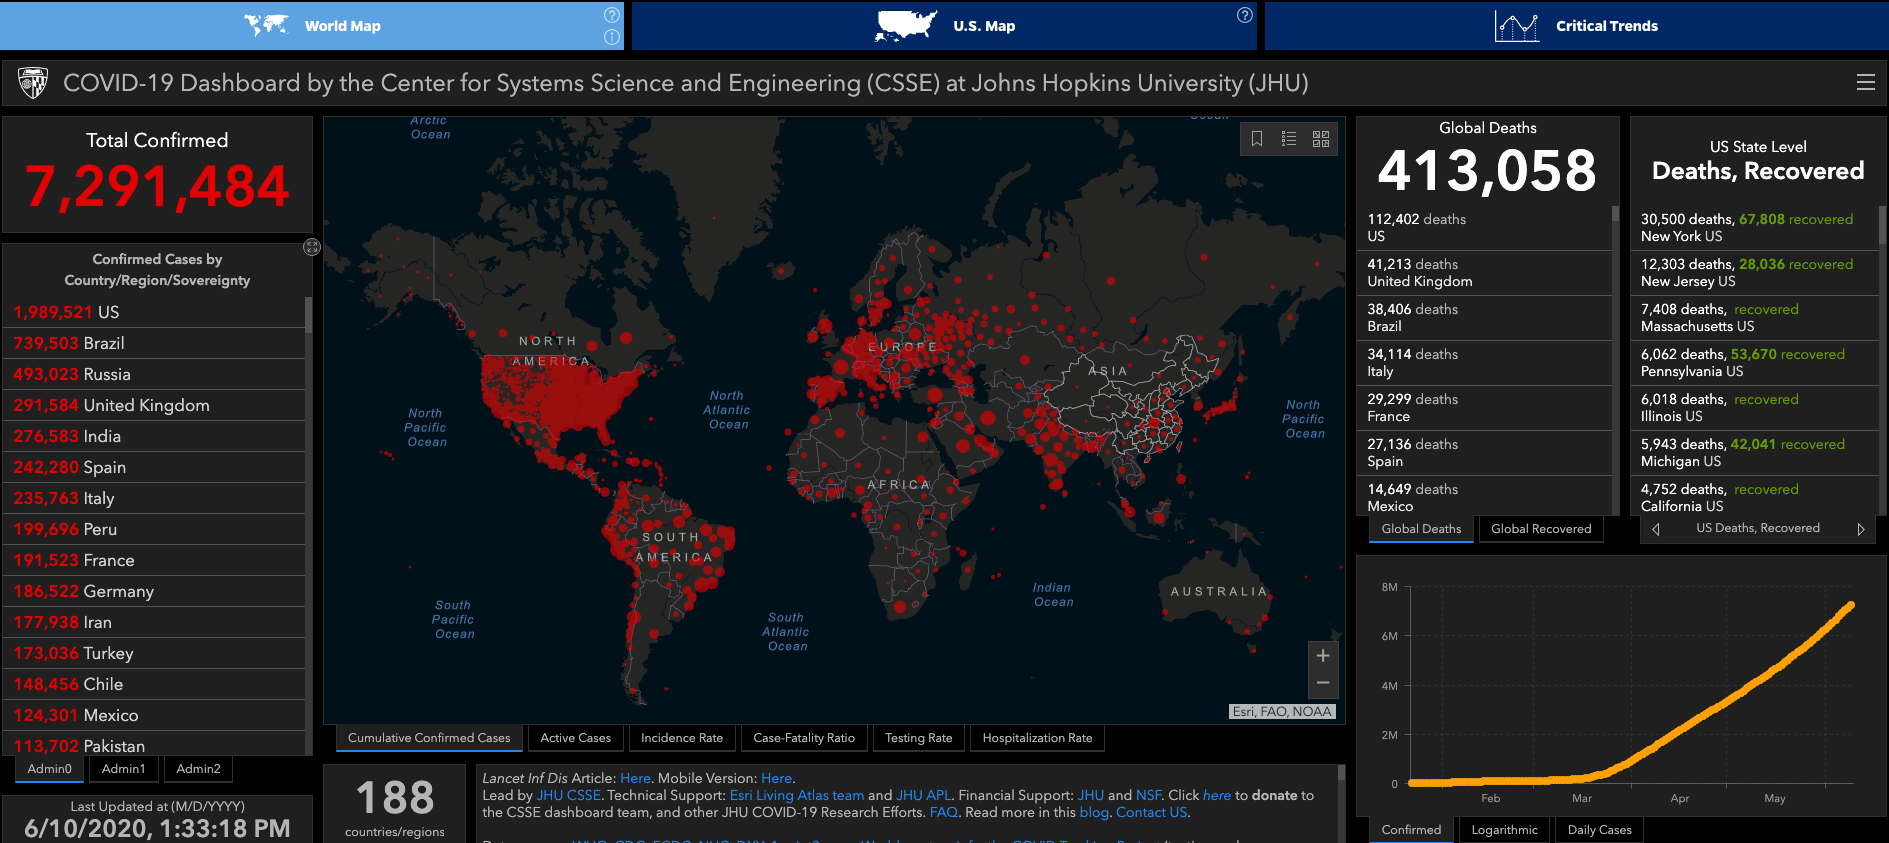Open the Contact US link
This screenshot has height=843, width=1889.
[1151, 812]
